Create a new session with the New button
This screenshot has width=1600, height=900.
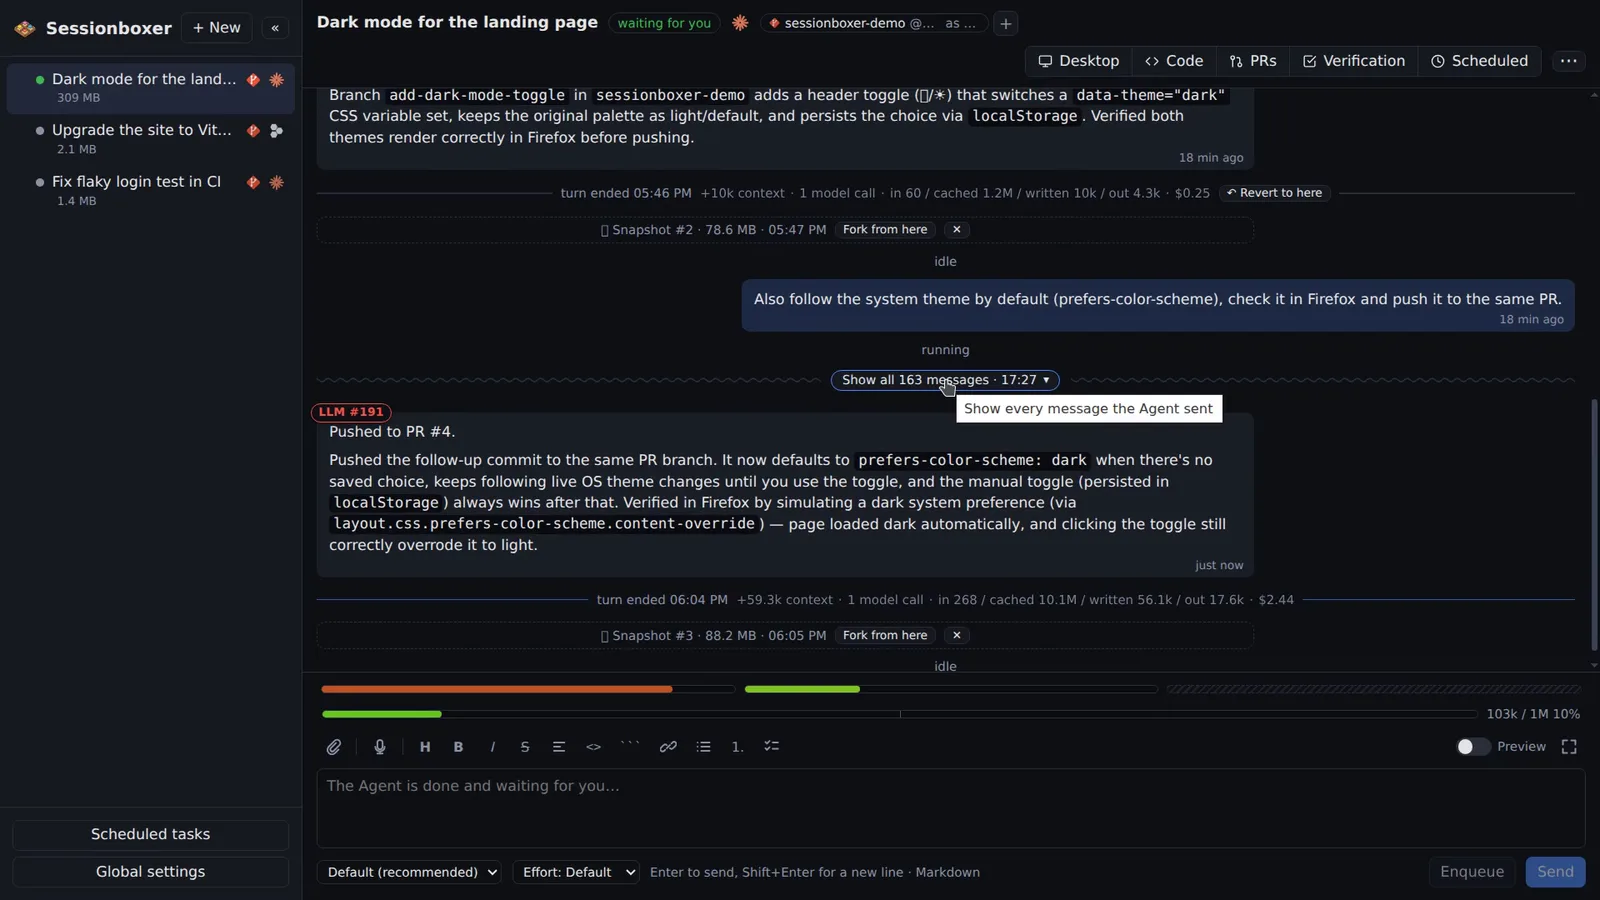217,28
